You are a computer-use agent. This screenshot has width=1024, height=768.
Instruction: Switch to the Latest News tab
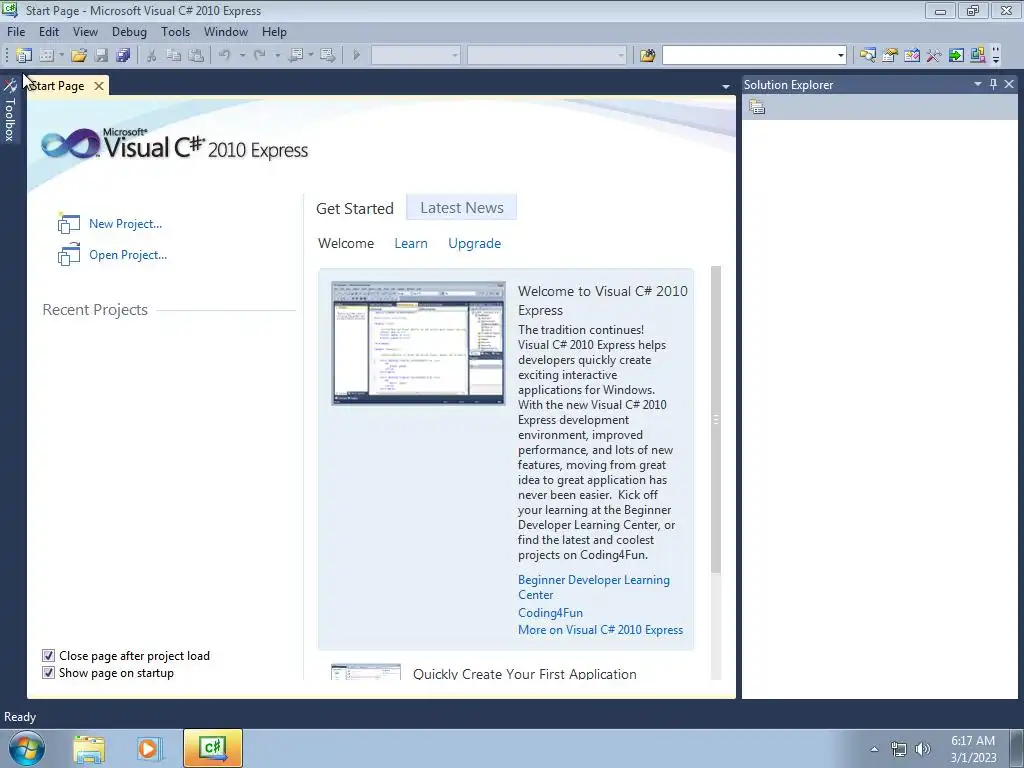[x=462, y=208]
